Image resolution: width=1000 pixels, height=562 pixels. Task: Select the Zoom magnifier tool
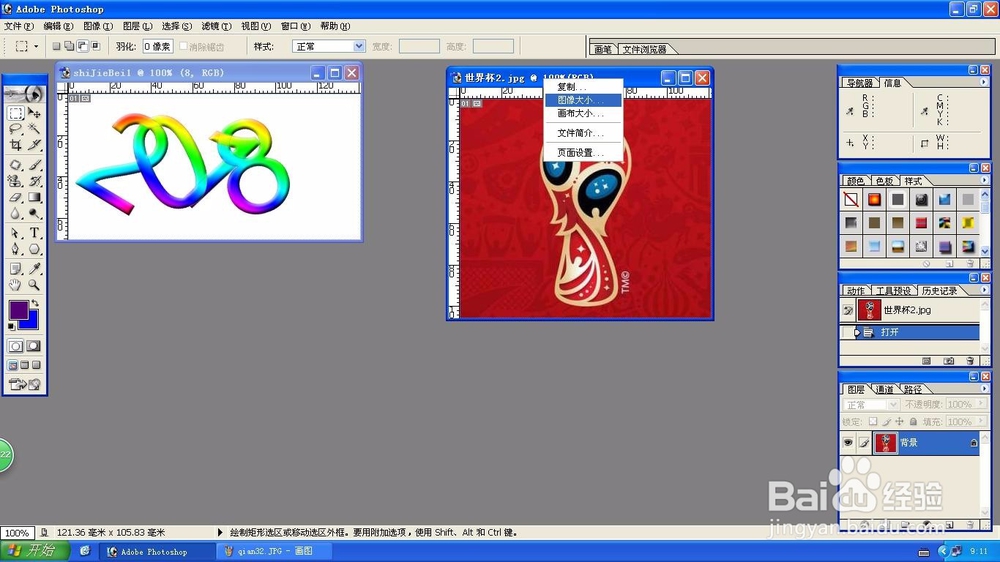click(34, 285)
